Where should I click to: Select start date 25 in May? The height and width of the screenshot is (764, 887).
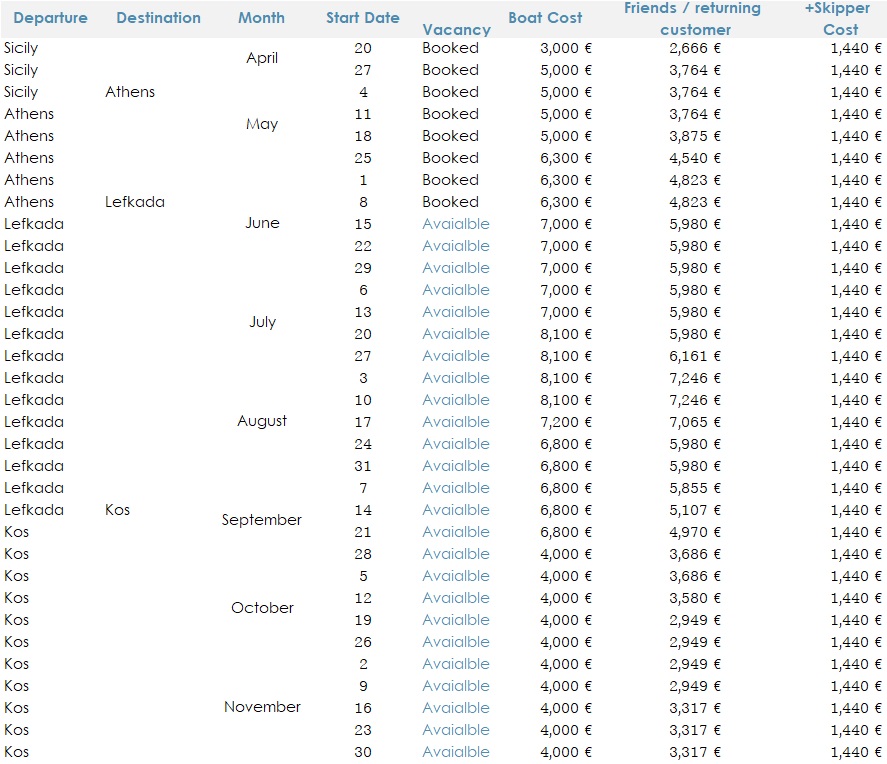click(x=363, y=158)
